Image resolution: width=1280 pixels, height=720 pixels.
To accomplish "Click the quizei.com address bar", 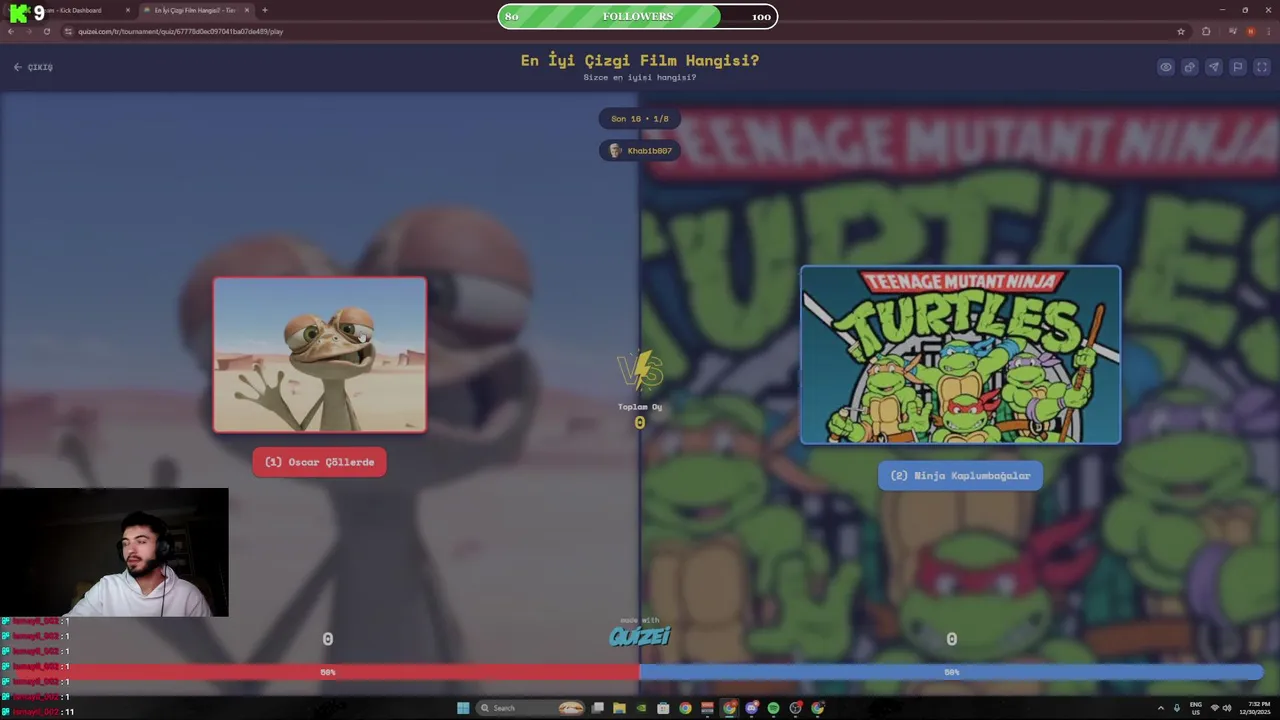I will (625, 31).
